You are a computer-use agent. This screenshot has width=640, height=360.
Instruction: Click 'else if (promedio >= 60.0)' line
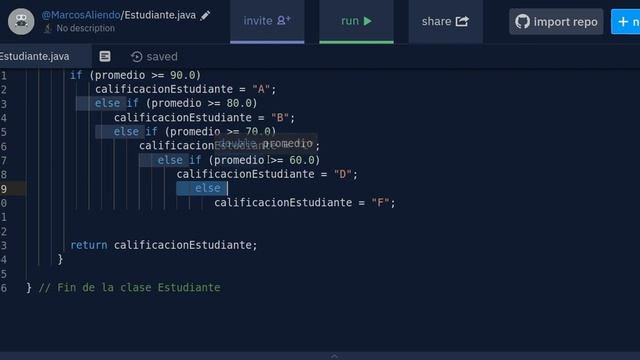[x=239, y=160]
